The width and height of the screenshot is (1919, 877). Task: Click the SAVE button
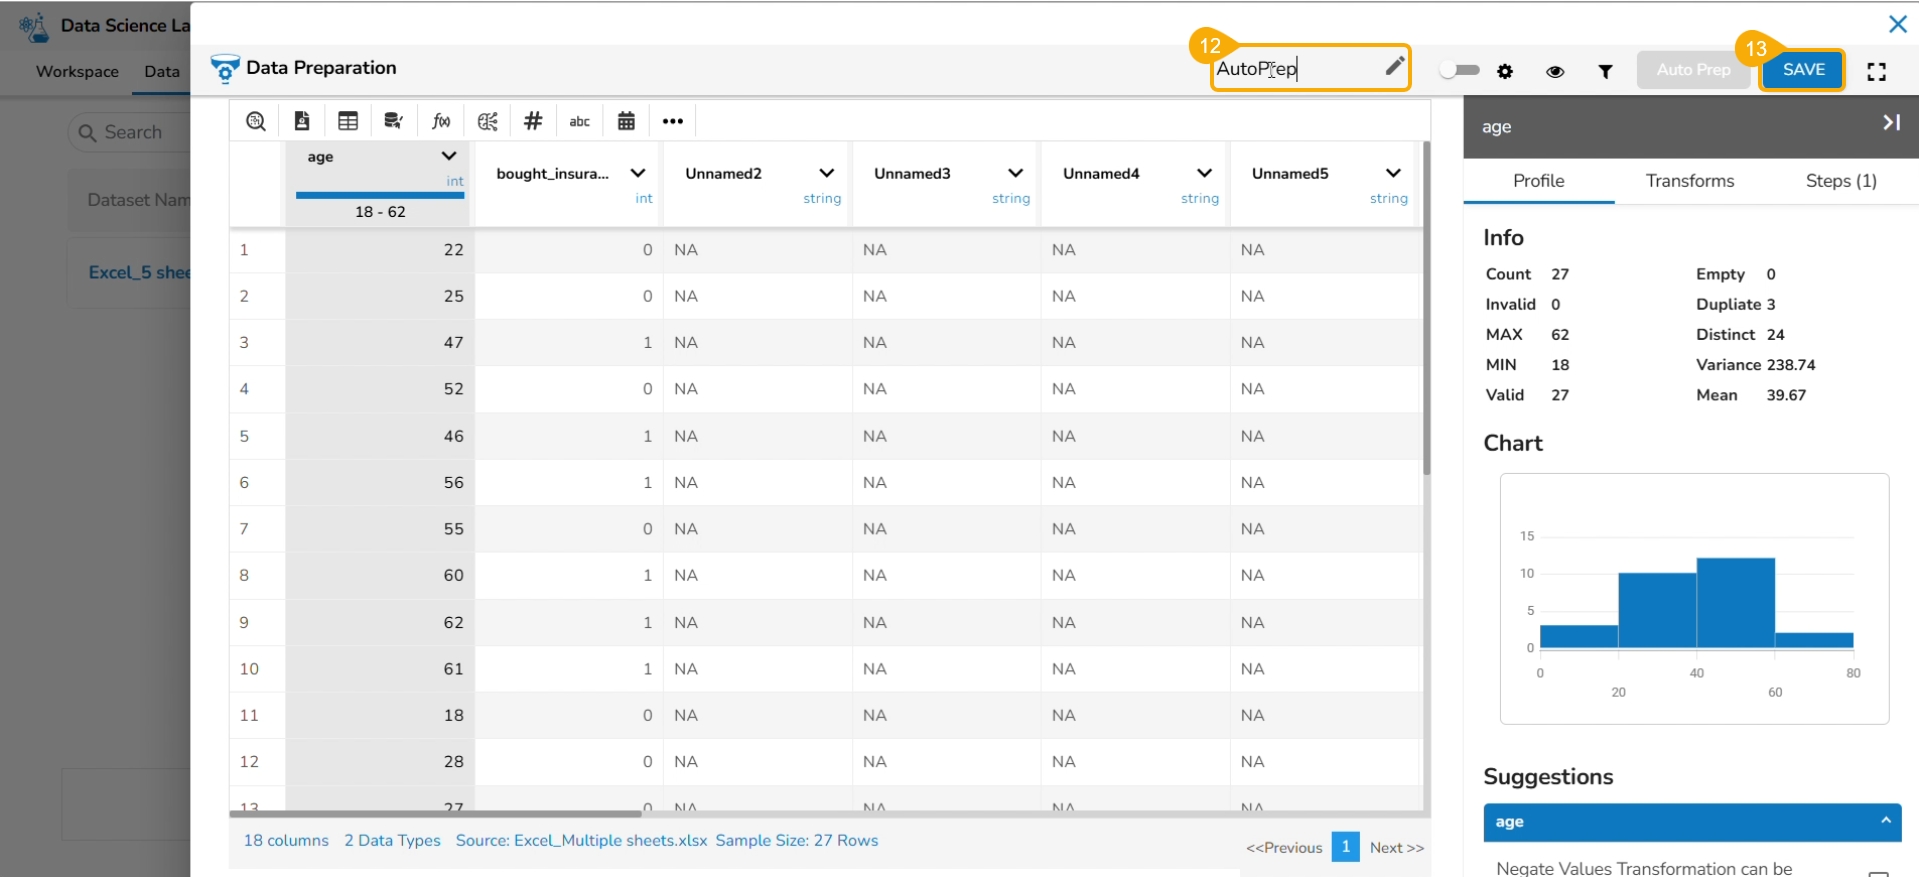tap(1803, 70)
